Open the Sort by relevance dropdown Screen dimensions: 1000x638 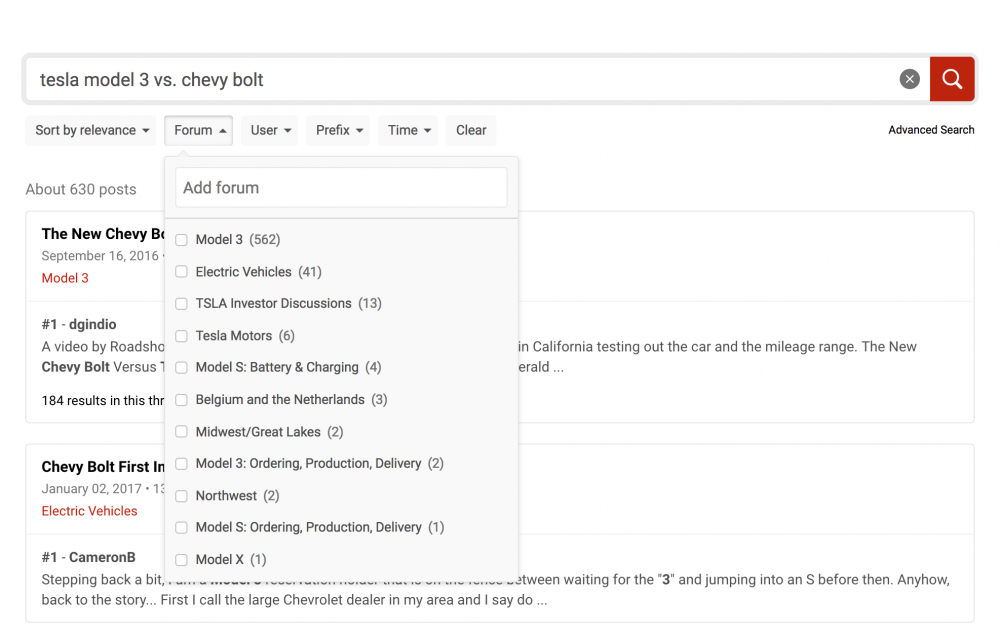pyautogui.click(x=91, y=130)
